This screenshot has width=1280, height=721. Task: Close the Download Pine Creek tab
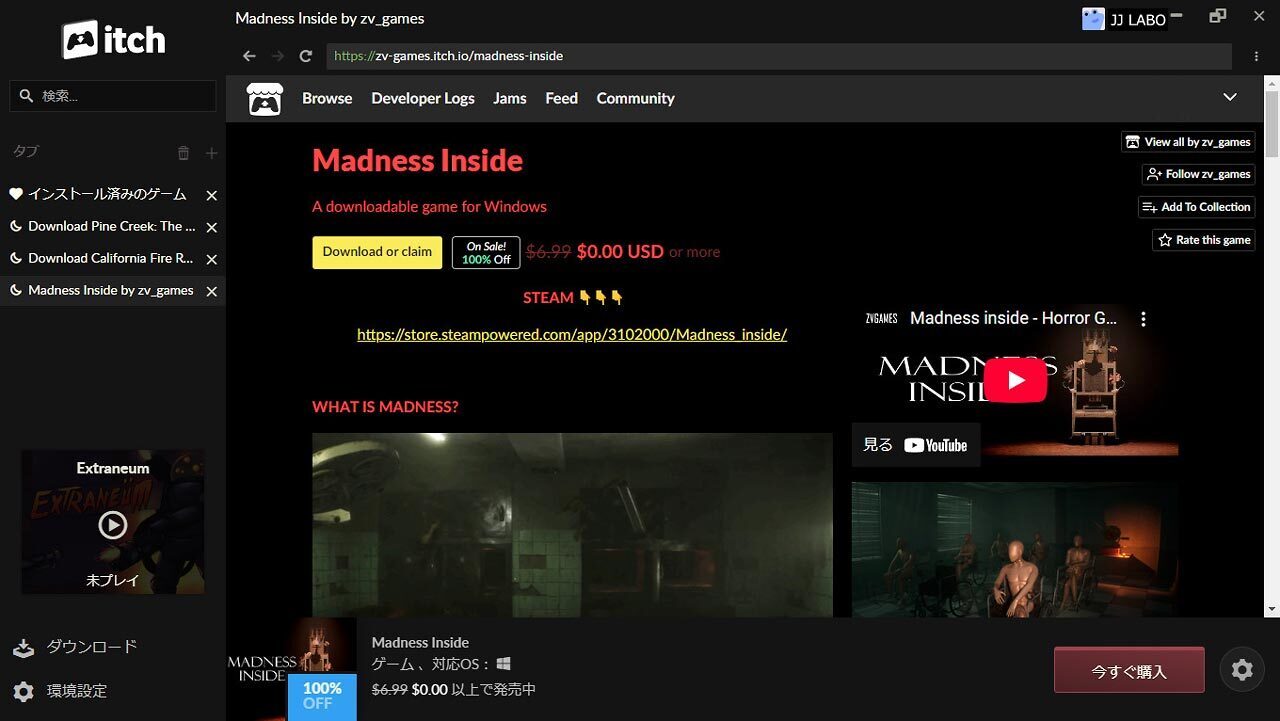[211, 228]
